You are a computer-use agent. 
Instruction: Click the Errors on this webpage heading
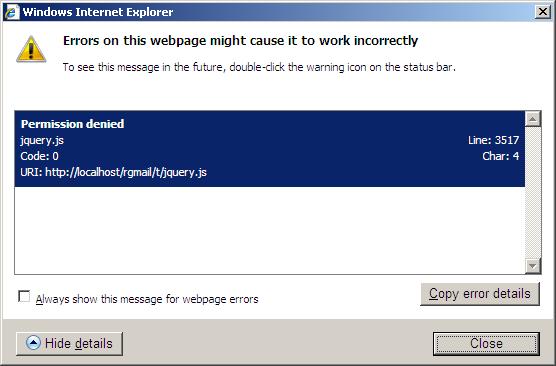240,41
